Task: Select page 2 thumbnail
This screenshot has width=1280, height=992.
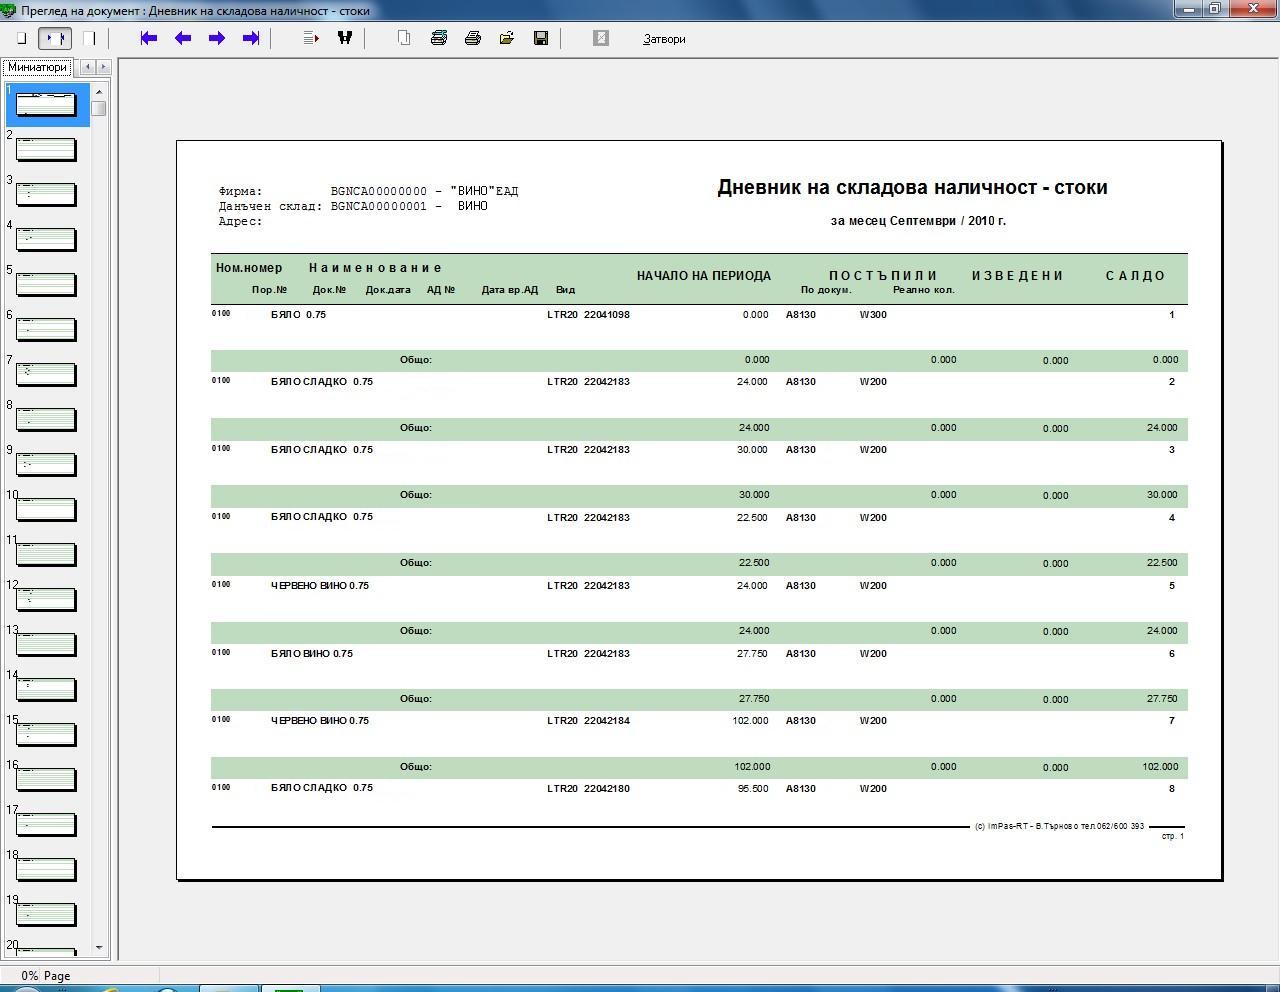Action: pos(46,149)
